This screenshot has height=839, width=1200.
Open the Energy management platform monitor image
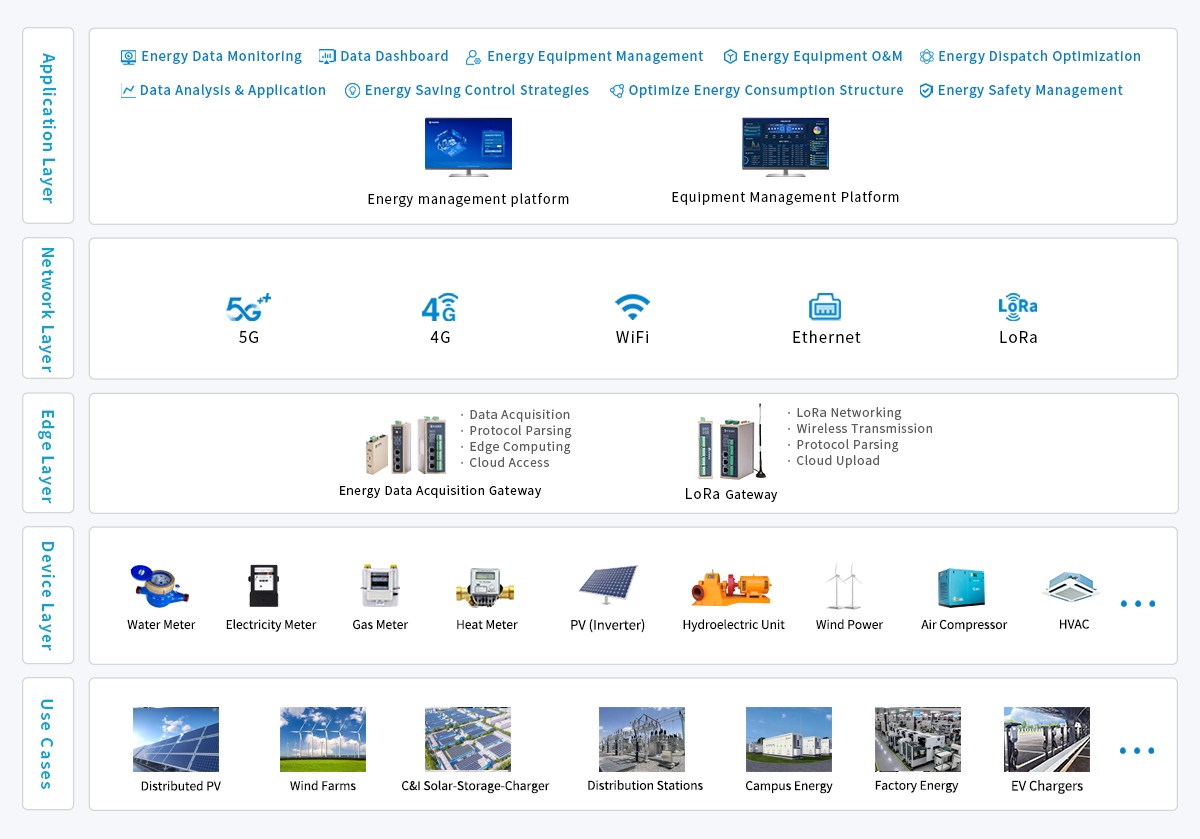[468, 147]
